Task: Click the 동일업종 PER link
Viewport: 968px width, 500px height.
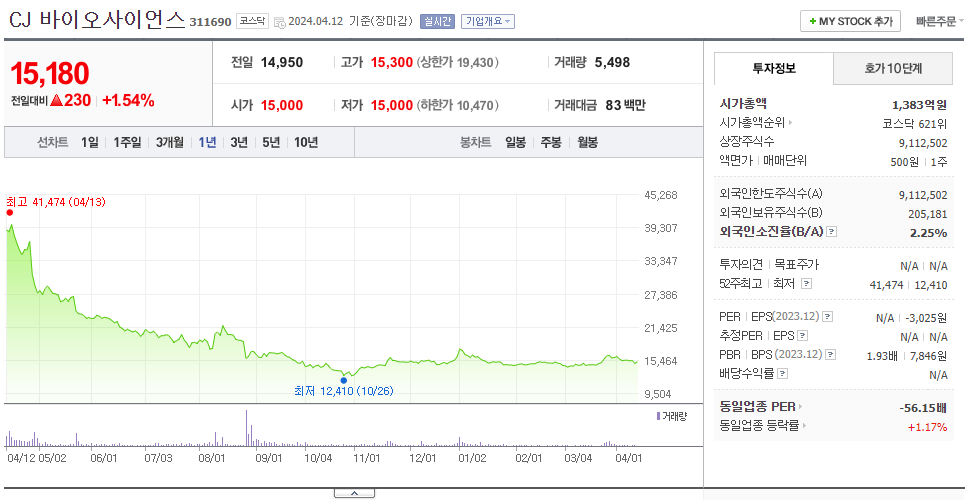Action: click(x=757, y=407)
